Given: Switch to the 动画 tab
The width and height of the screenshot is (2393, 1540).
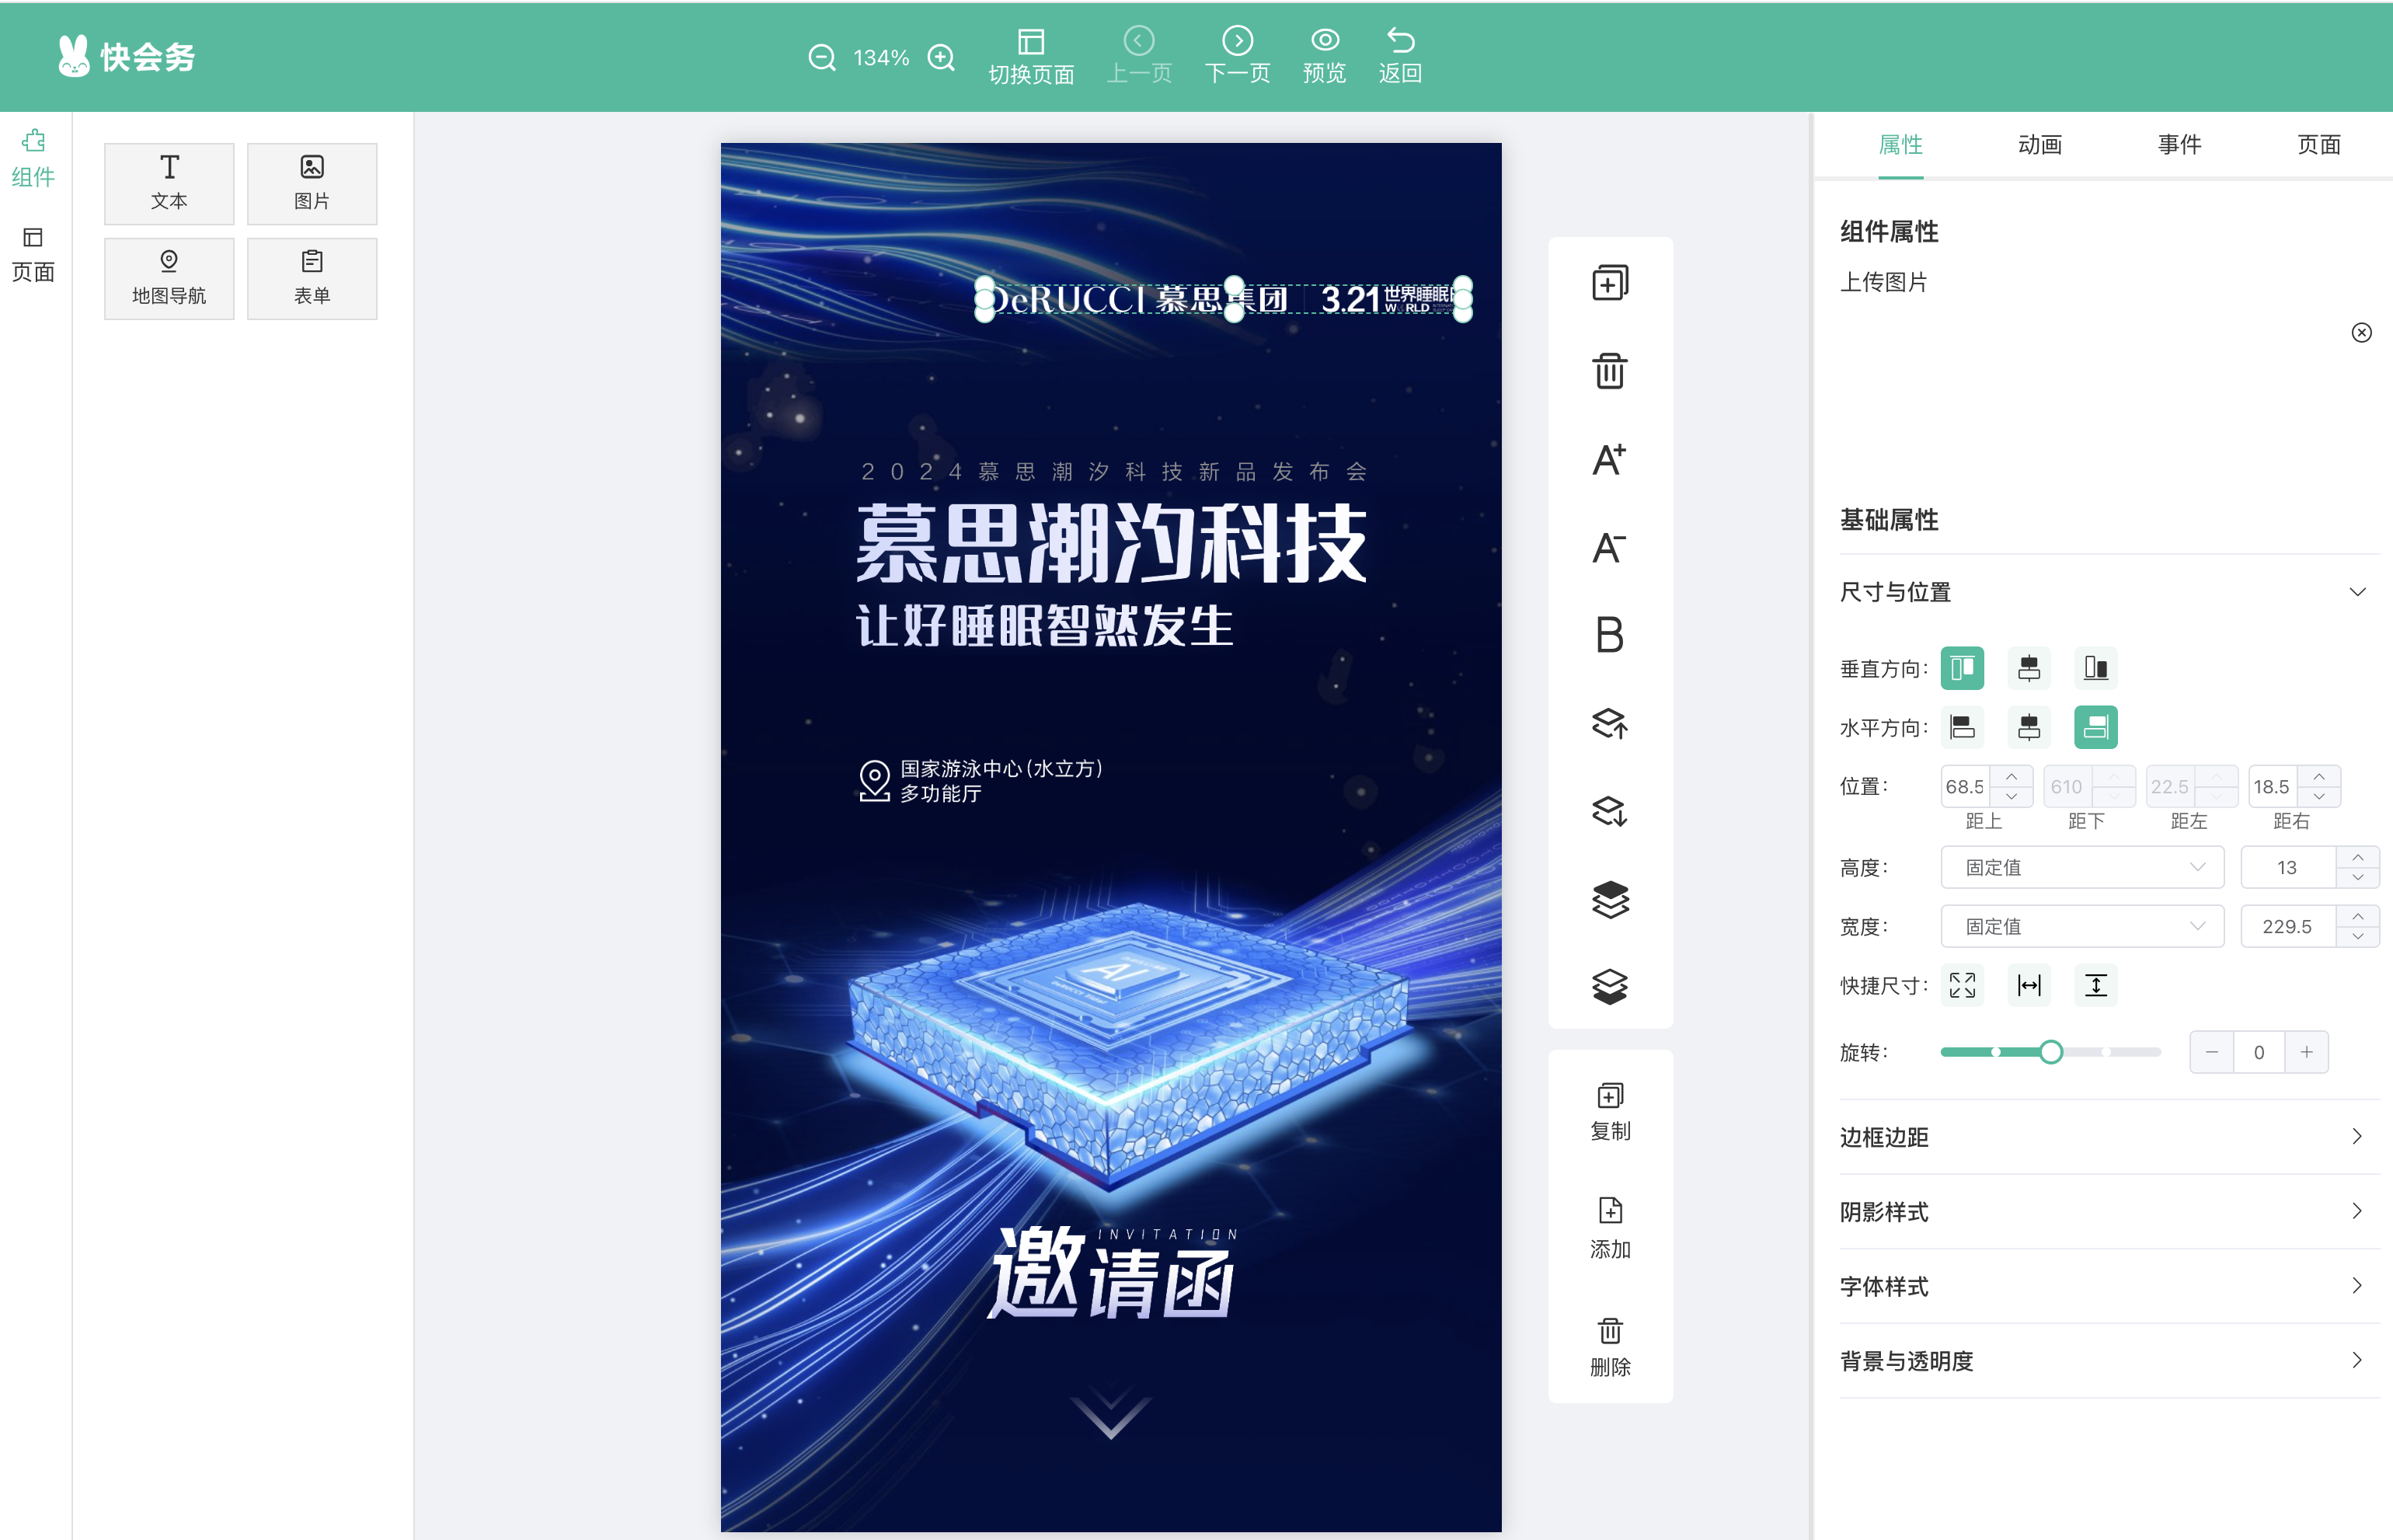Looking at the screenshot, I should click(2040, 145).
